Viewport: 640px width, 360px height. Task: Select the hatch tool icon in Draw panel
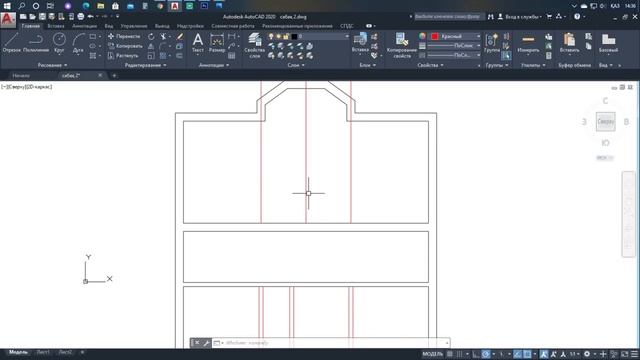click(x=93, y=56)
